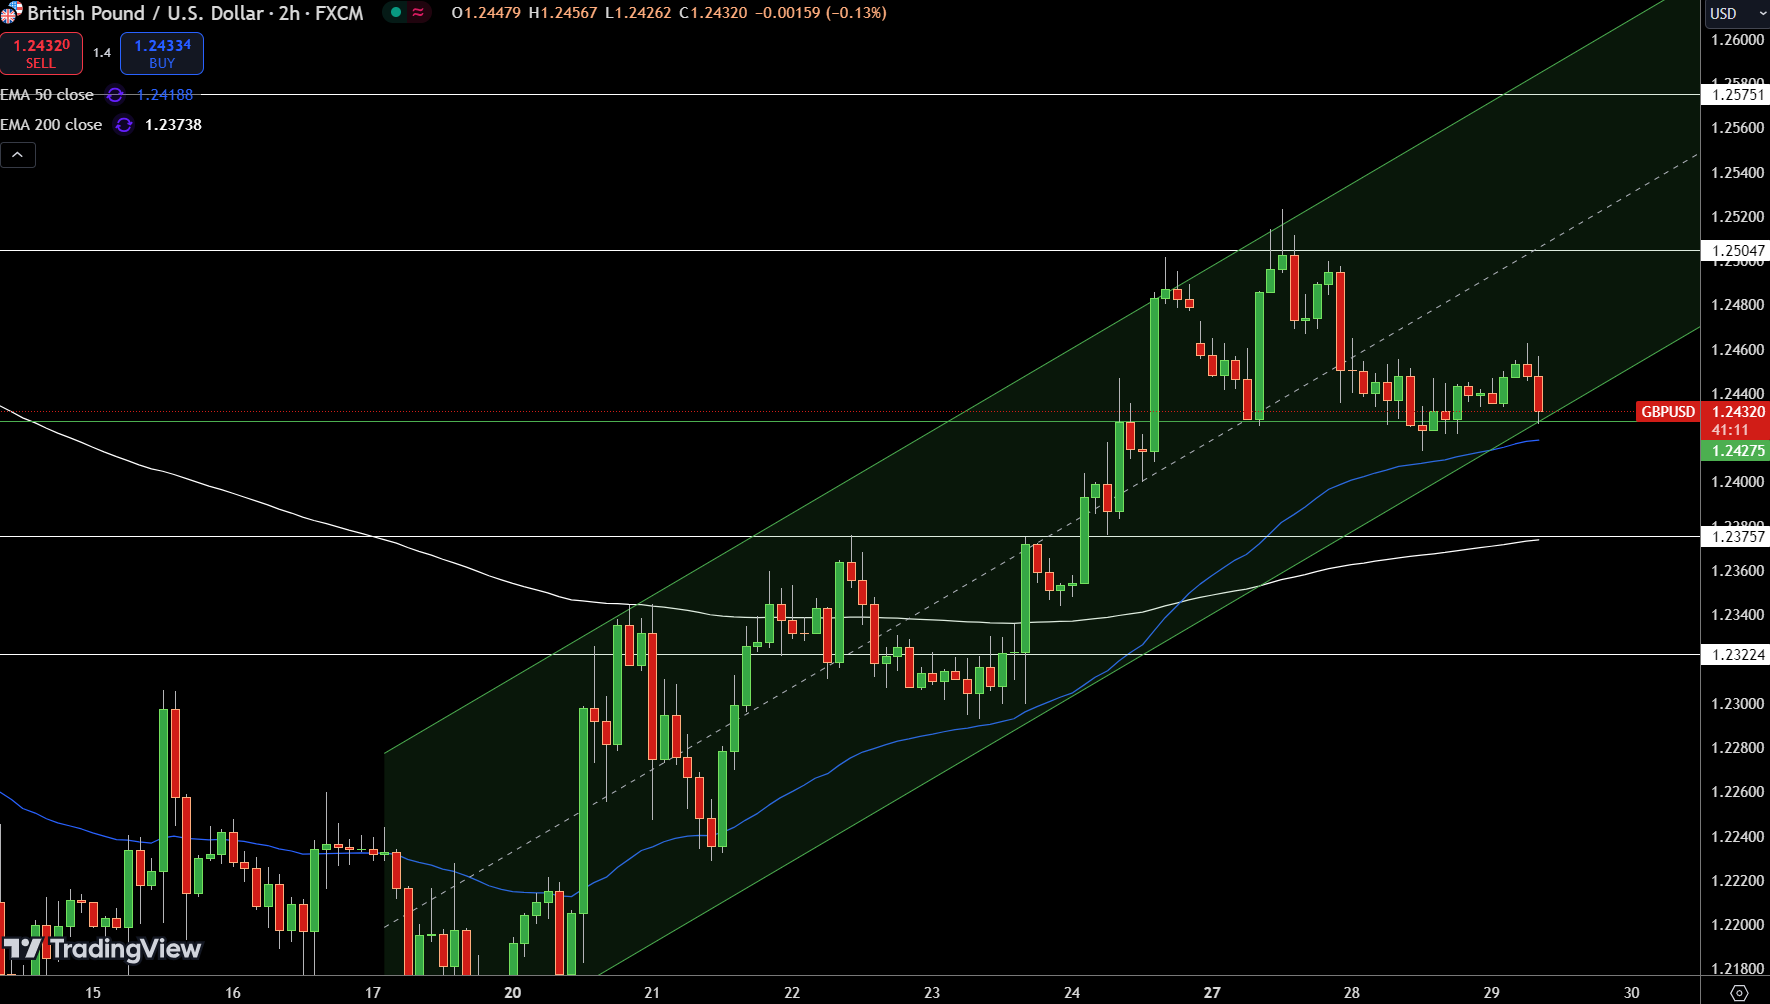Click date 30 on time axis

1632,993
